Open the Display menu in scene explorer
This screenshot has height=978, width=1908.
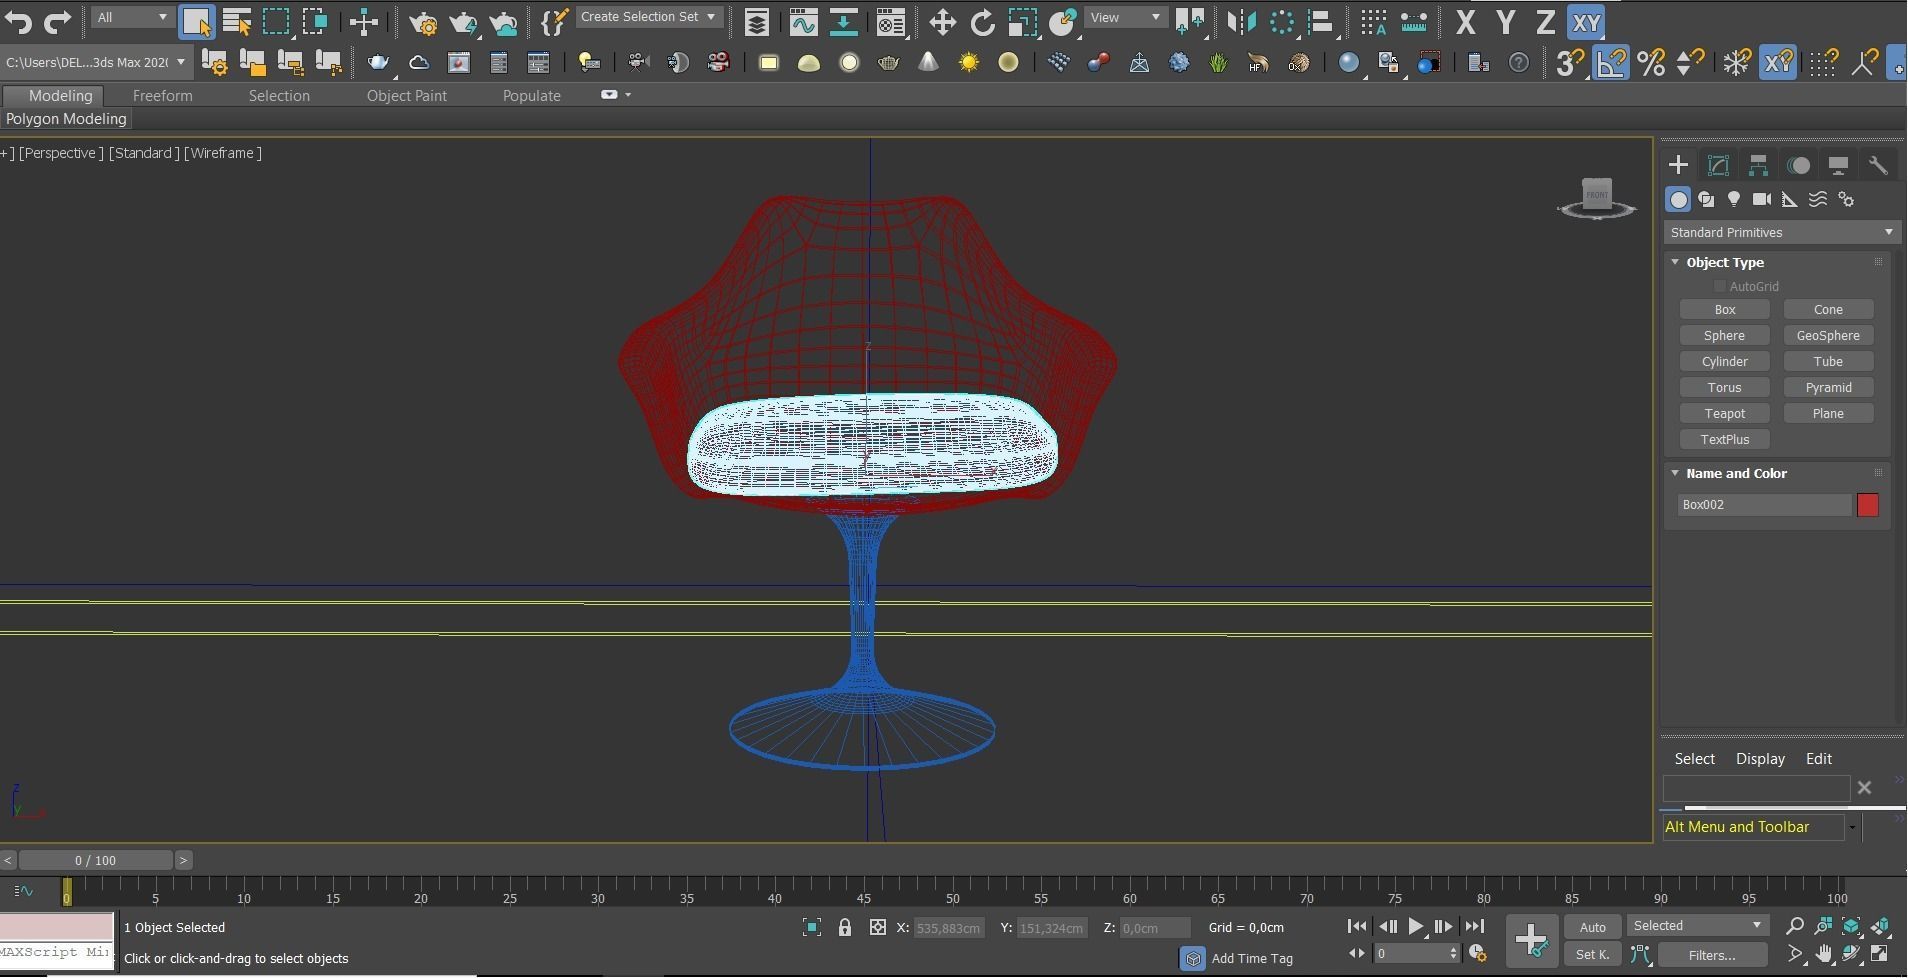point(1760,759)
